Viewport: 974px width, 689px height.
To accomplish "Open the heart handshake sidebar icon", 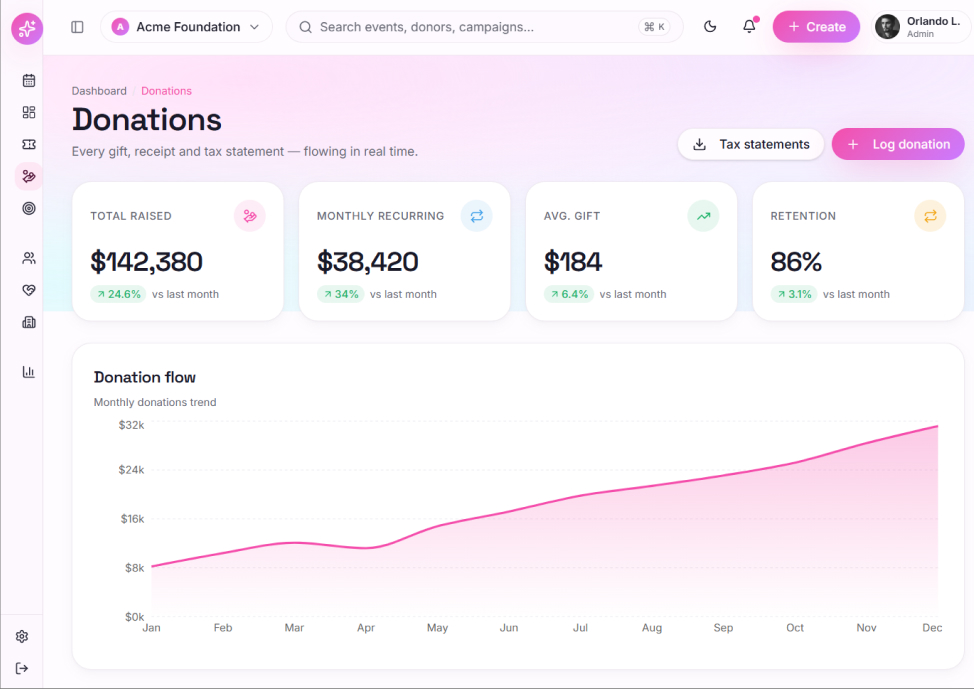I will point(29,290).
